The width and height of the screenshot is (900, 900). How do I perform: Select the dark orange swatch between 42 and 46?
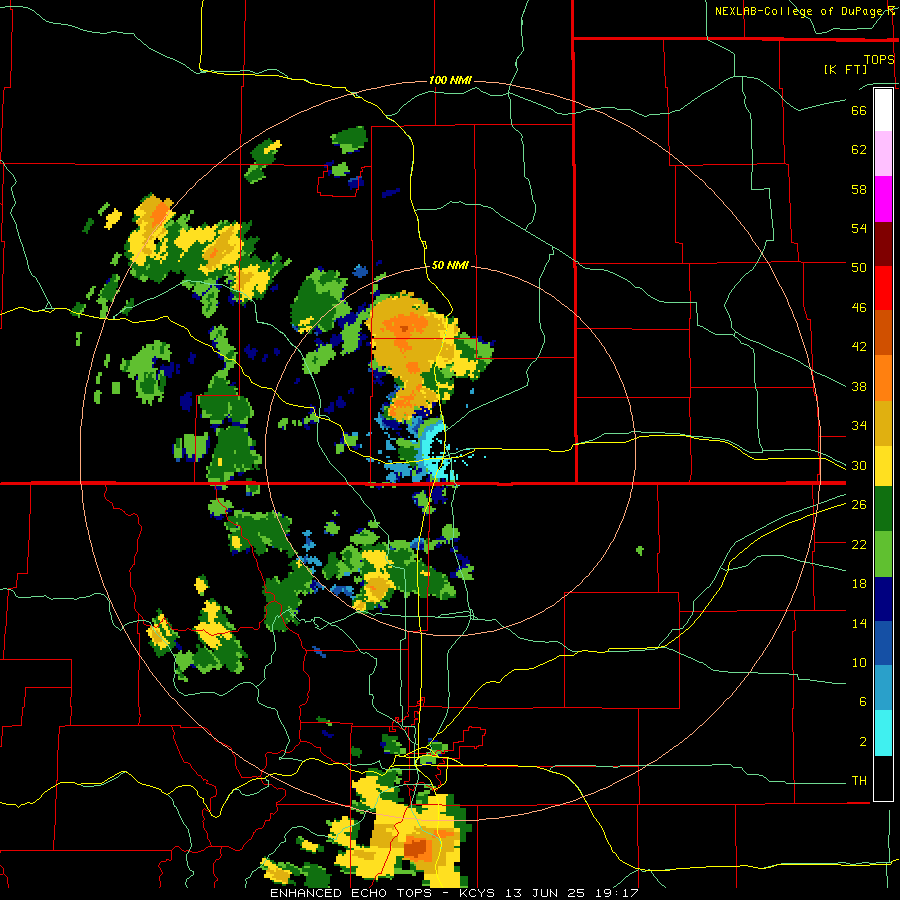click(883, 332)
